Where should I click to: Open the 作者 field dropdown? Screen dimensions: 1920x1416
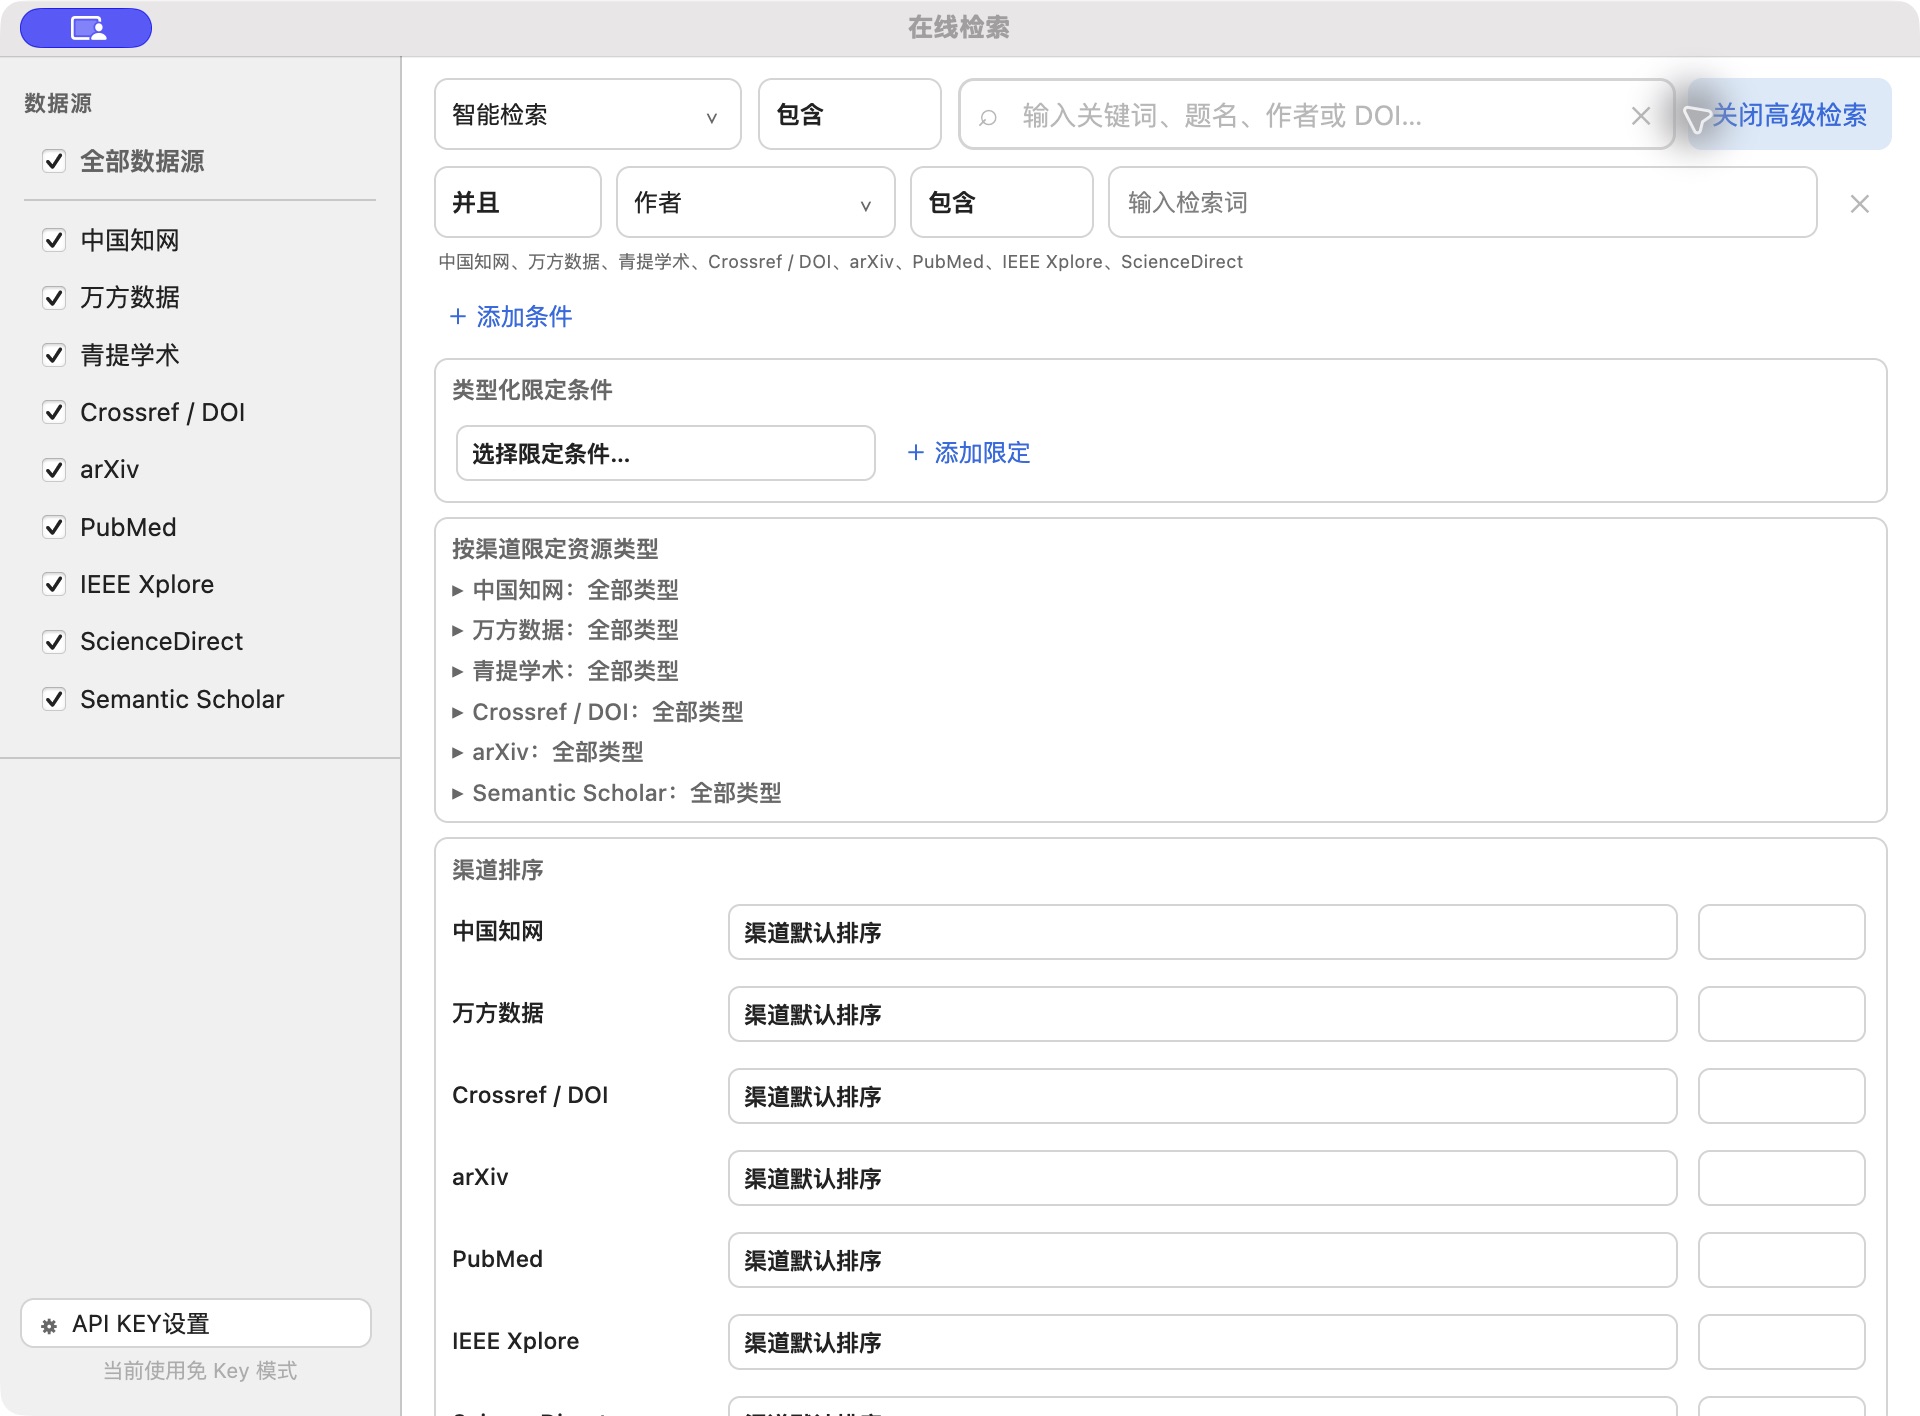click(x=756, y=202)
